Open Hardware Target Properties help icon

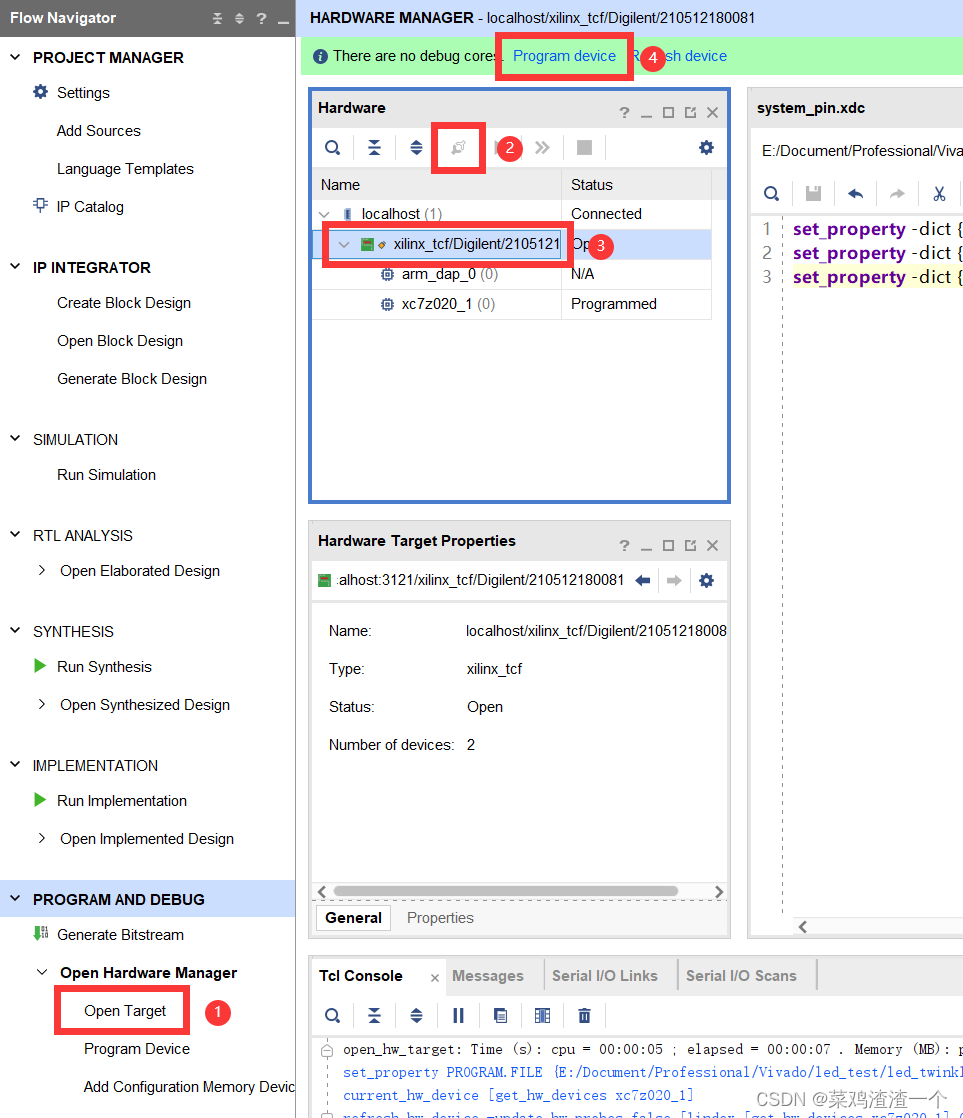tap(624, 545)
